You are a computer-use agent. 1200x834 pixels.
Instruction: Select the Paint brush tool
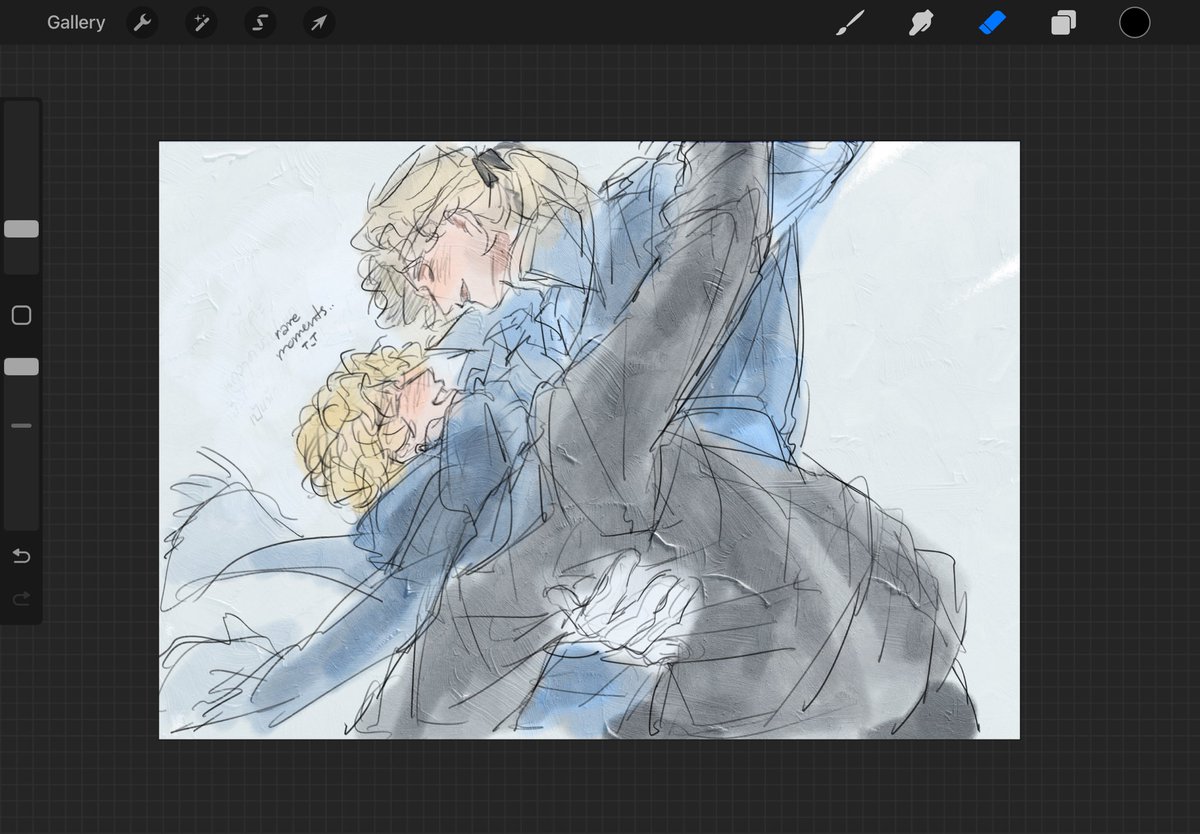pyautogui.click(x=850, y=22)
